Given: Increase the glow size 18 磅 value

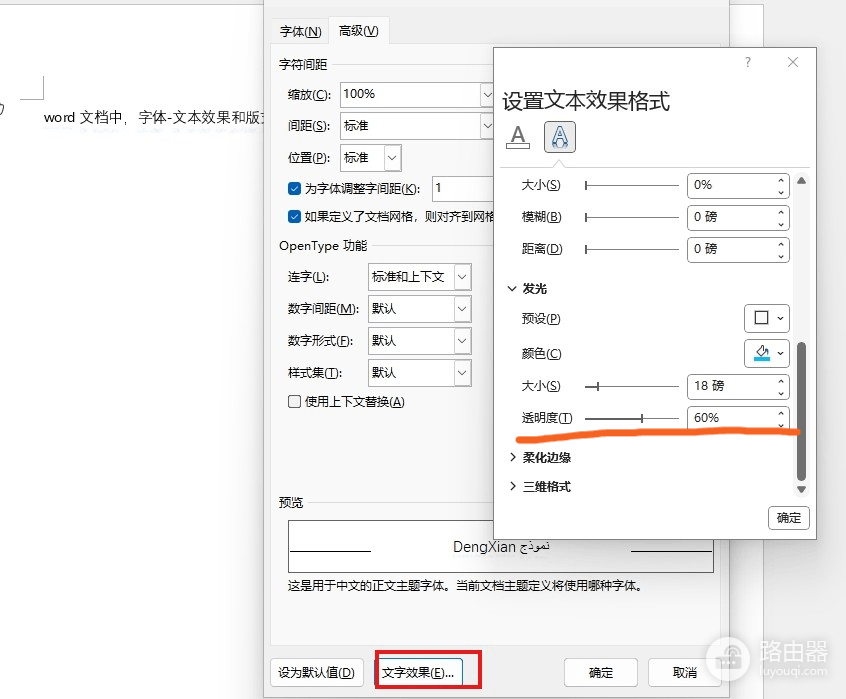Looking at the screenshot, I should (x=781, y=381).
